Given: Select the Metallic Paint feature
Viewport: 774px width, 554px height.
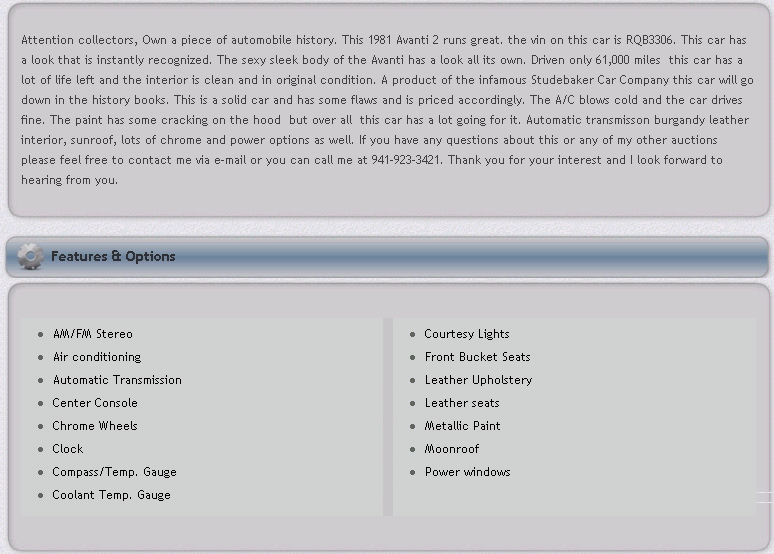Looking at the screenshot, I should click(462, 426).
